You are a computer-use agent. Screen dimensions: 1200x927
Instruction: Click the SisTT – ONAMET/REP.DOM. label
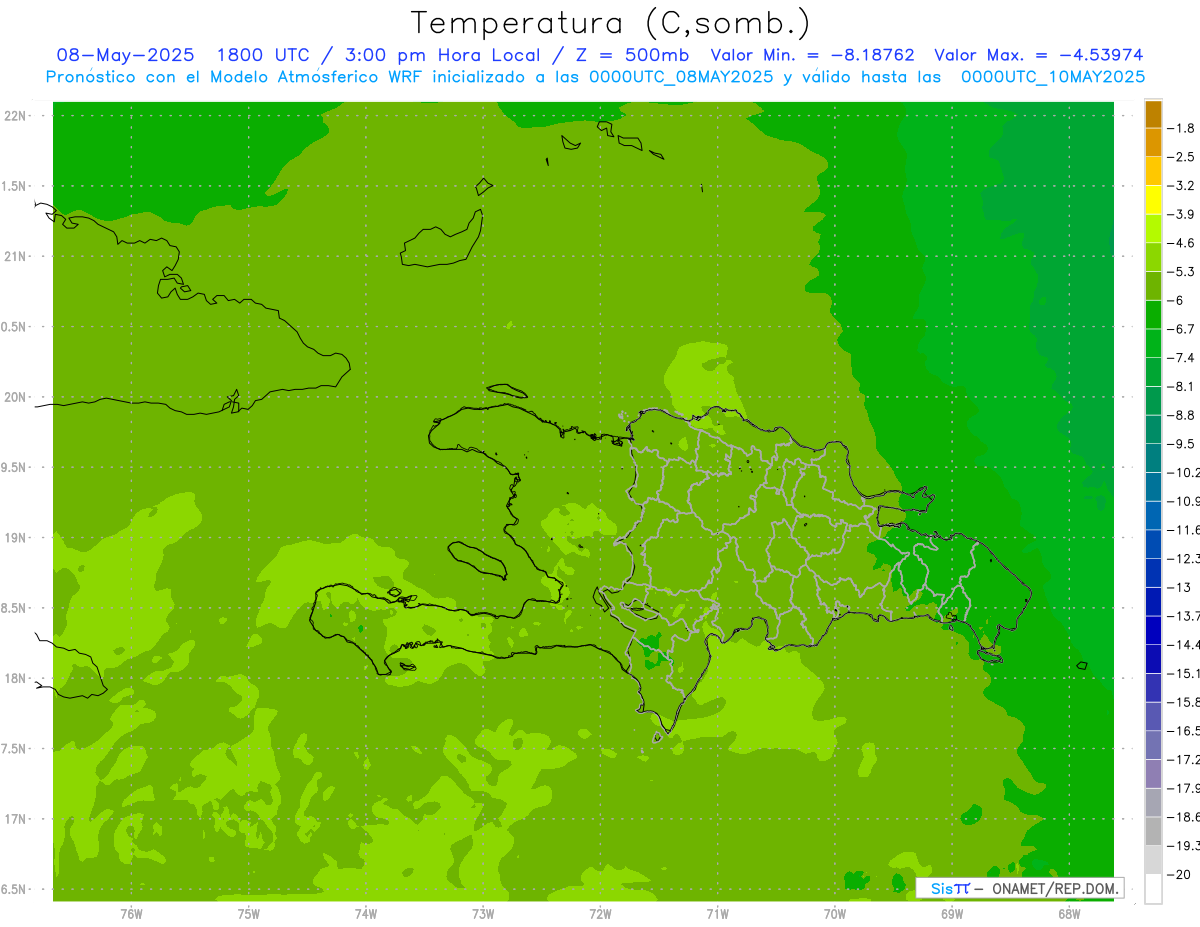pyautogui.click(x=1020, y=888)
